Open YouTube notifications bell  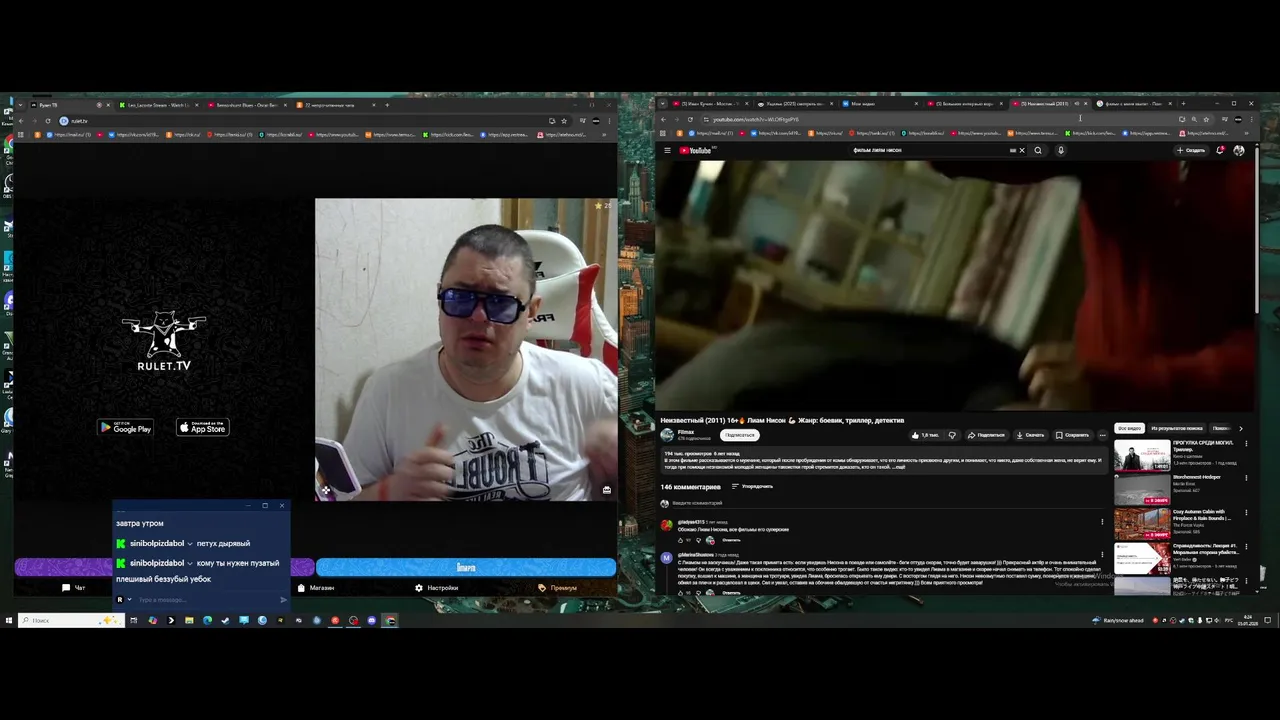(x=1220, y=151)
